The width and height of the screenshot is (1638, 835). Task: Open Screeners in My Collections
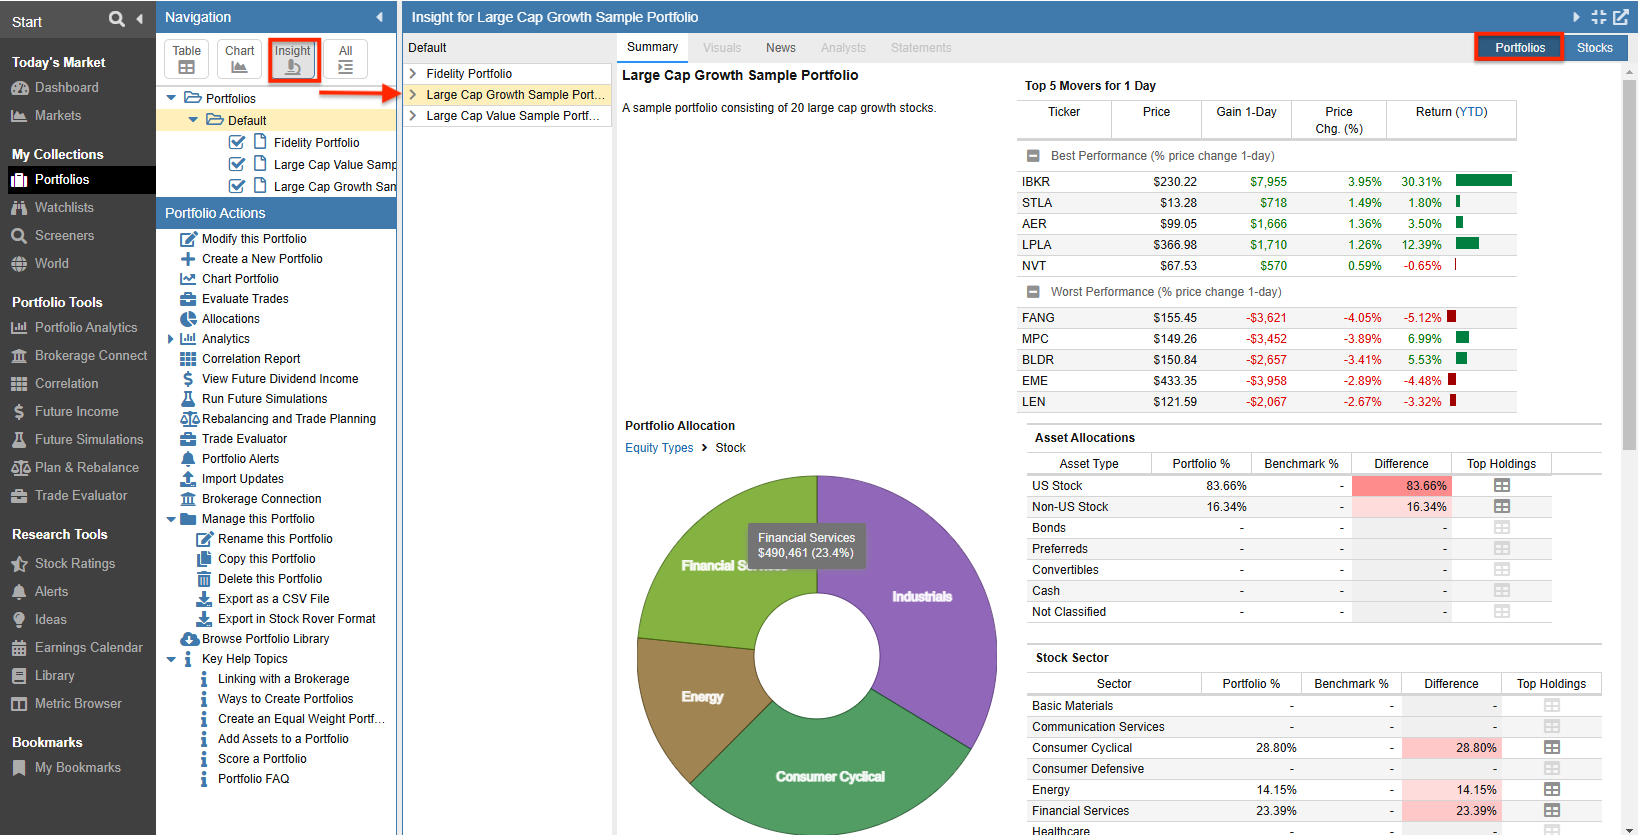(x=64, y=236)
